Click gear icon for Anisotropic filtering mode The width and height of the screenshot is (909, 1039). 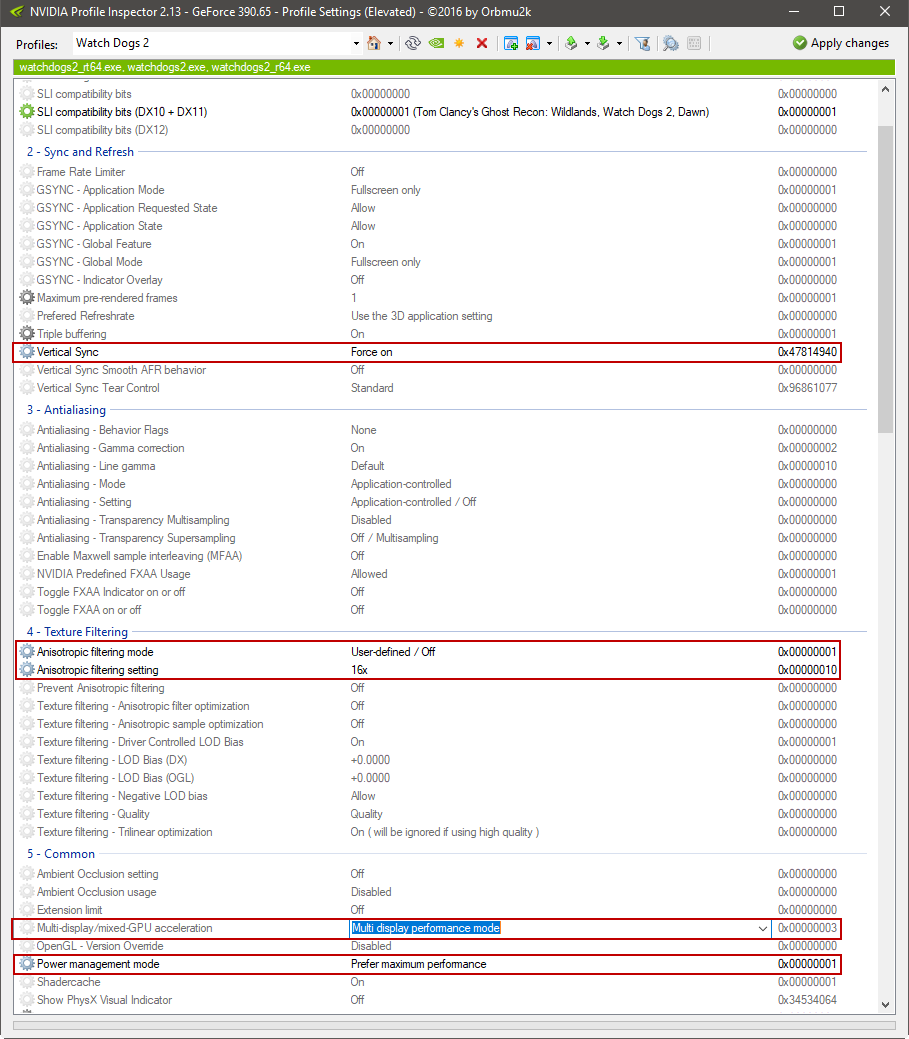point(27,652)
